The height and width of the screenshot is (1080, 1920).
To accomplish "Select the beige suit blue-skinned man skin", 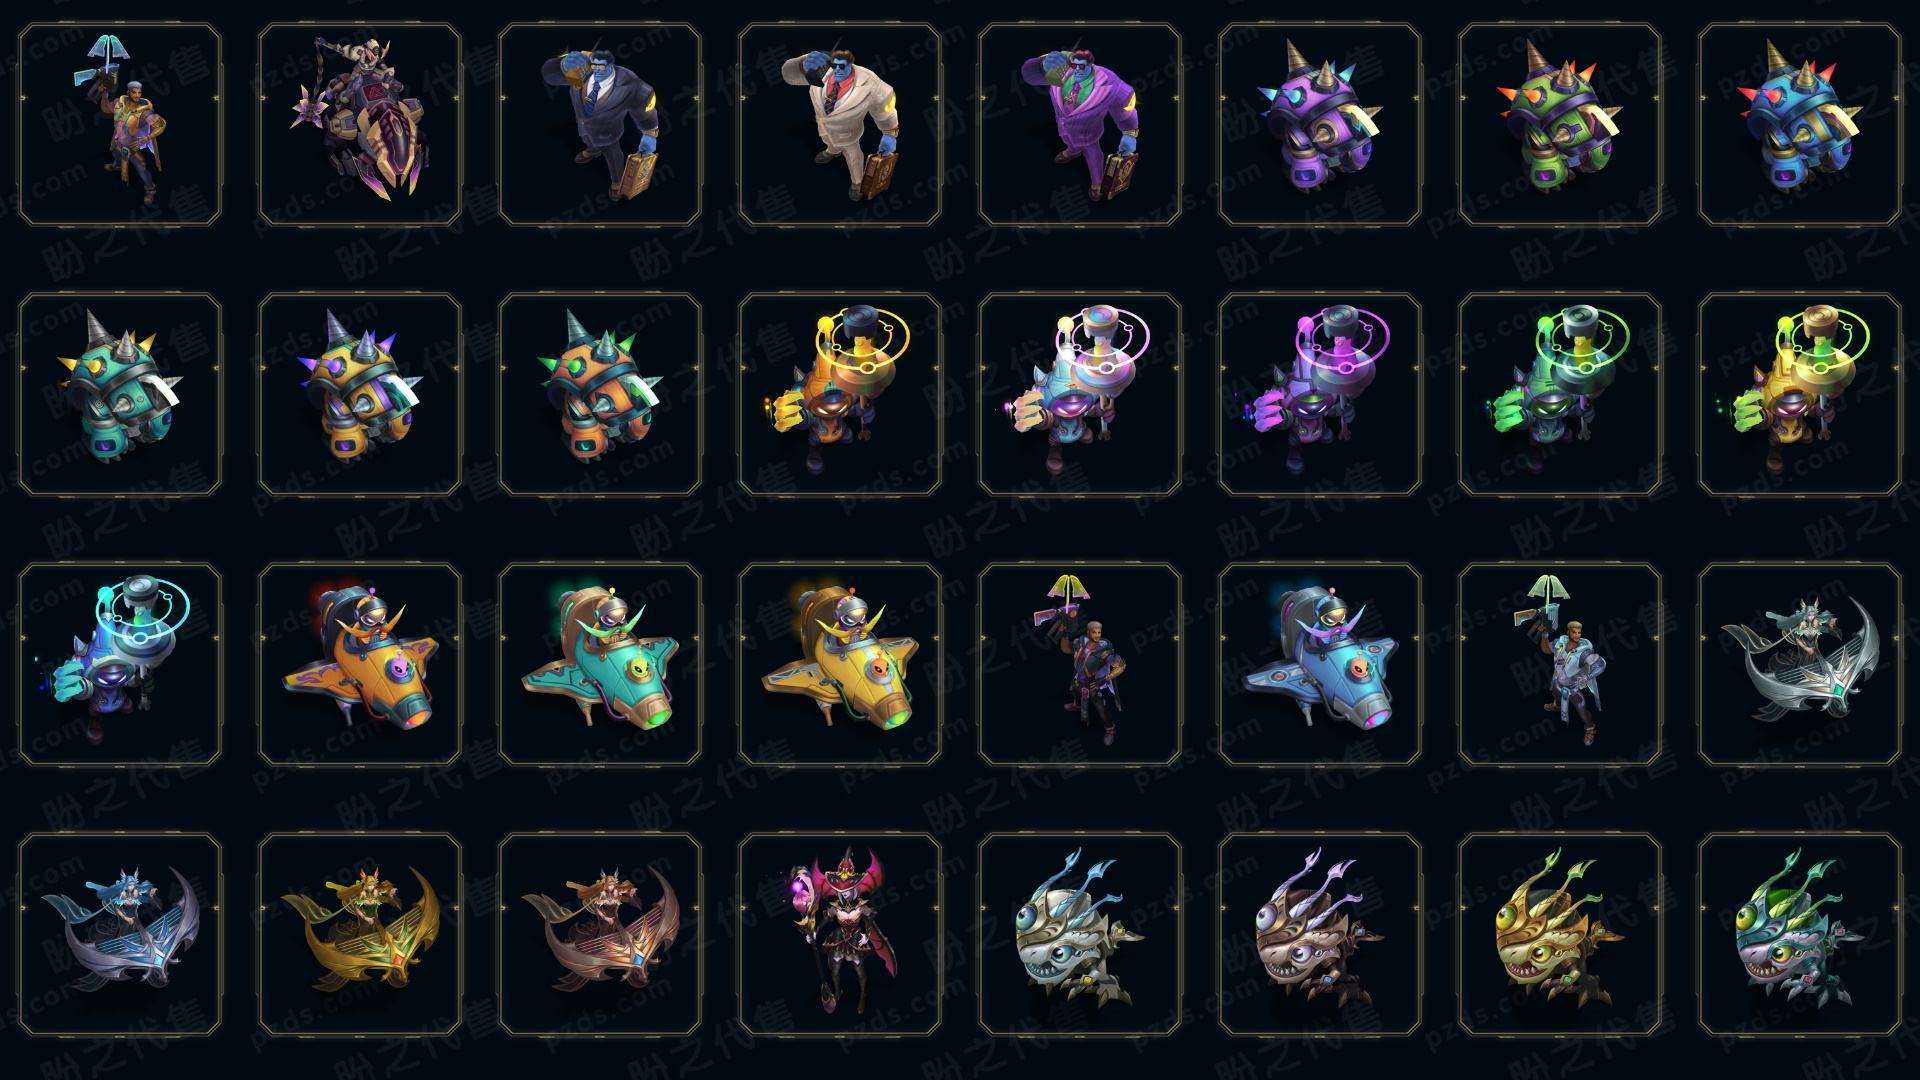I will 839,125.
